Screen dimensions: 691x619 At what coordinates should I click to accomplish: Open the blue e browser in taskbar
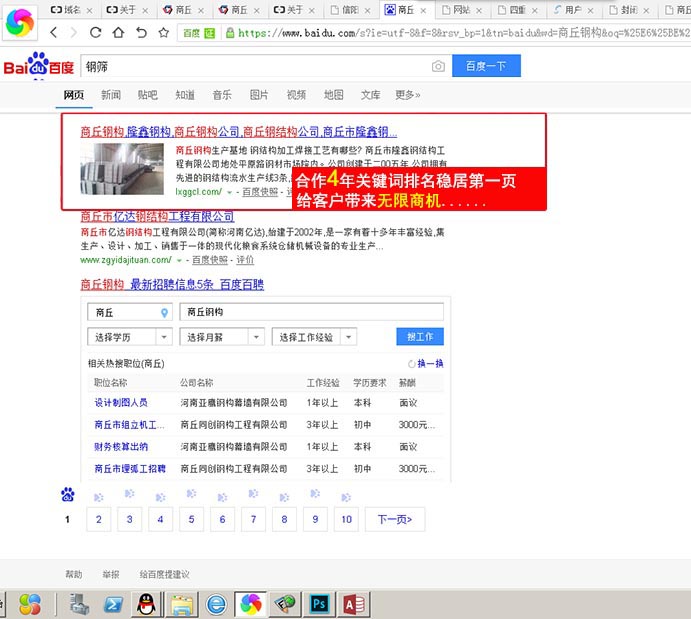(216, 604)
